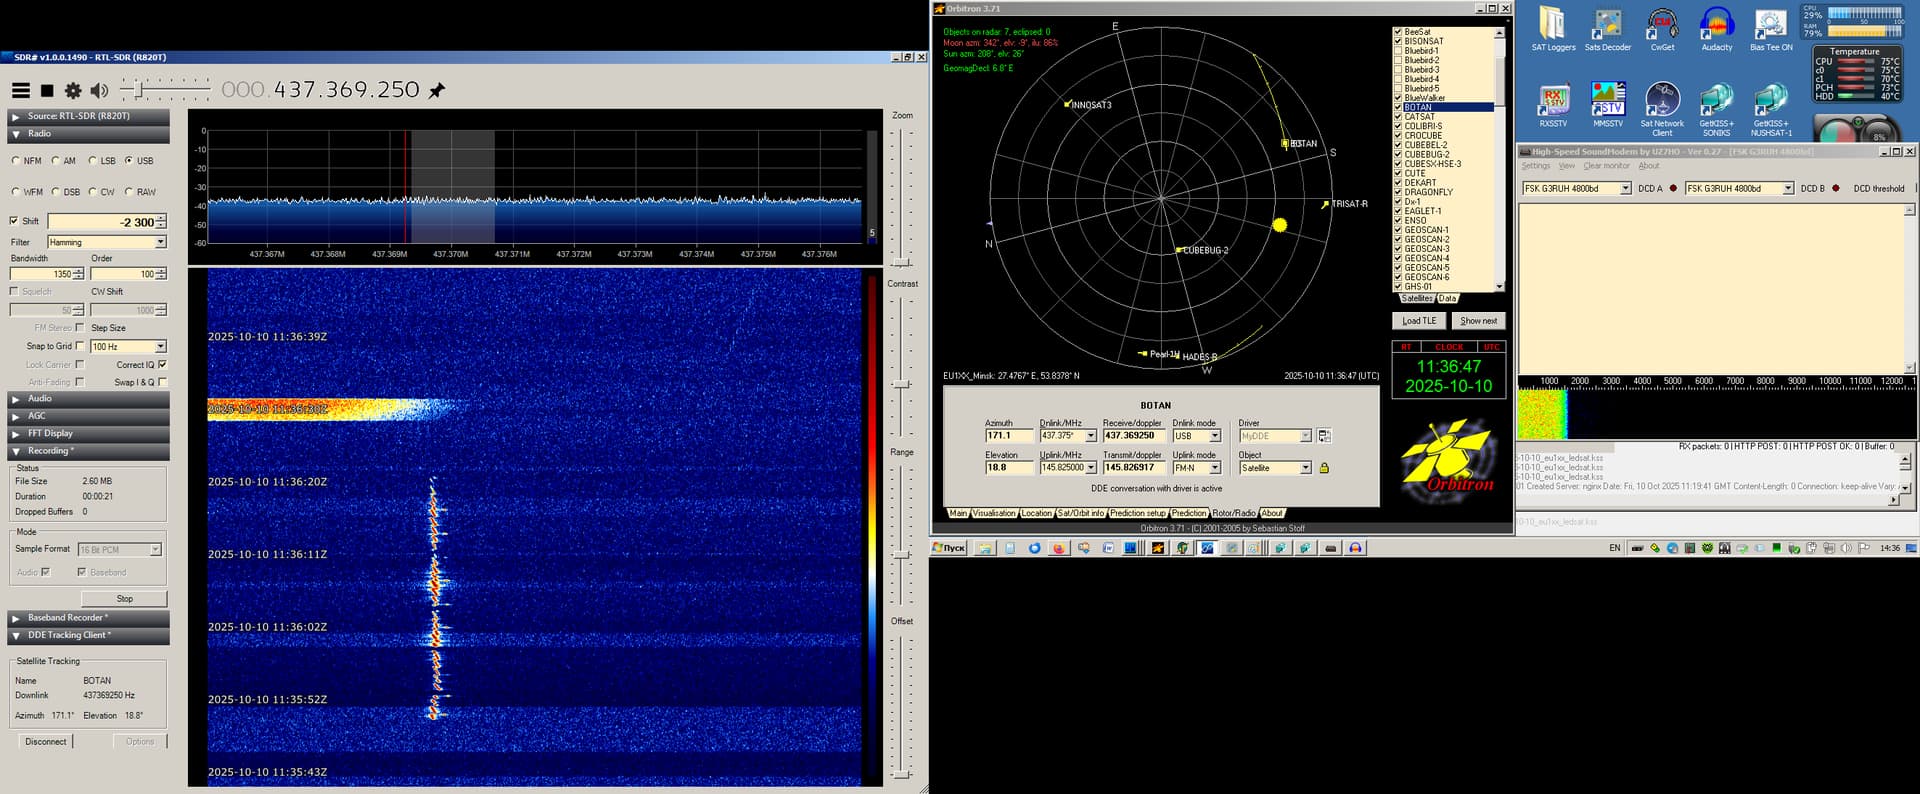The width and height of the screenshot is (1920, 794).
Task: Open the SDR# hamburger menu icon
Action: (x=20, y=91)
